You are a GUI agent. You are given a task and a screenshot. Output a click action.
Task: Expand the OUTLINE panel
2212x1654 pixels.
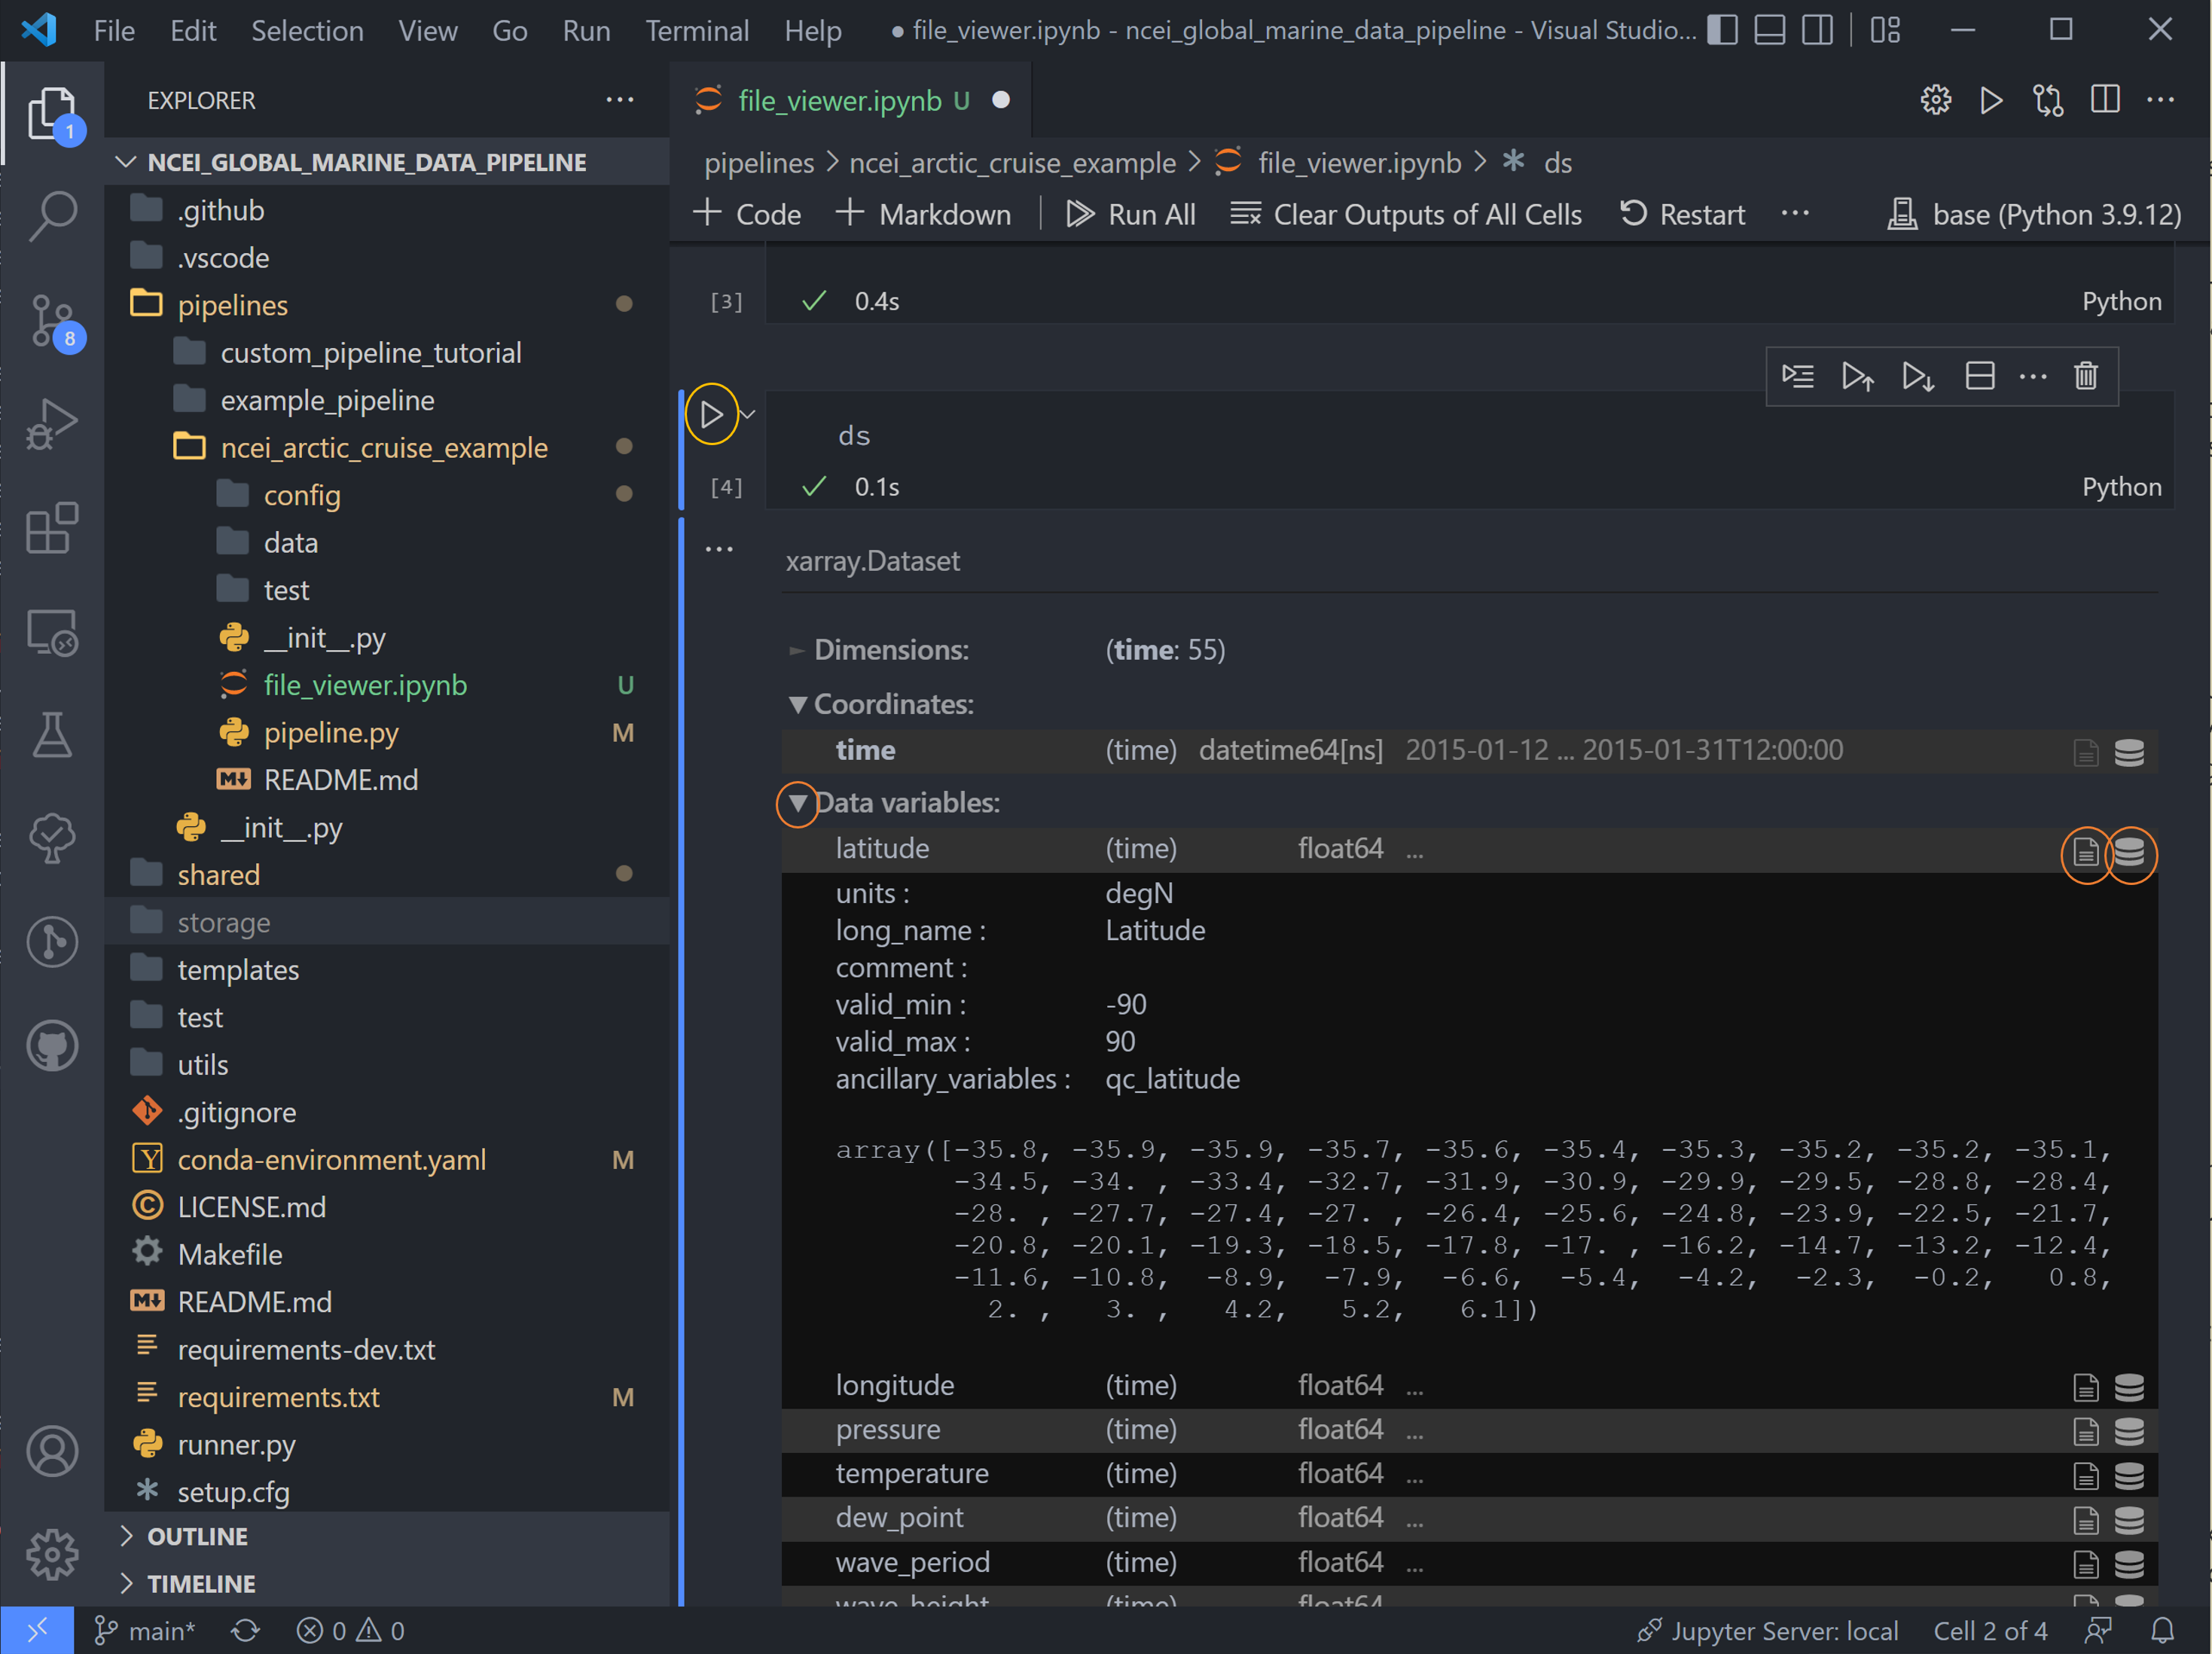click(197, 1536)
